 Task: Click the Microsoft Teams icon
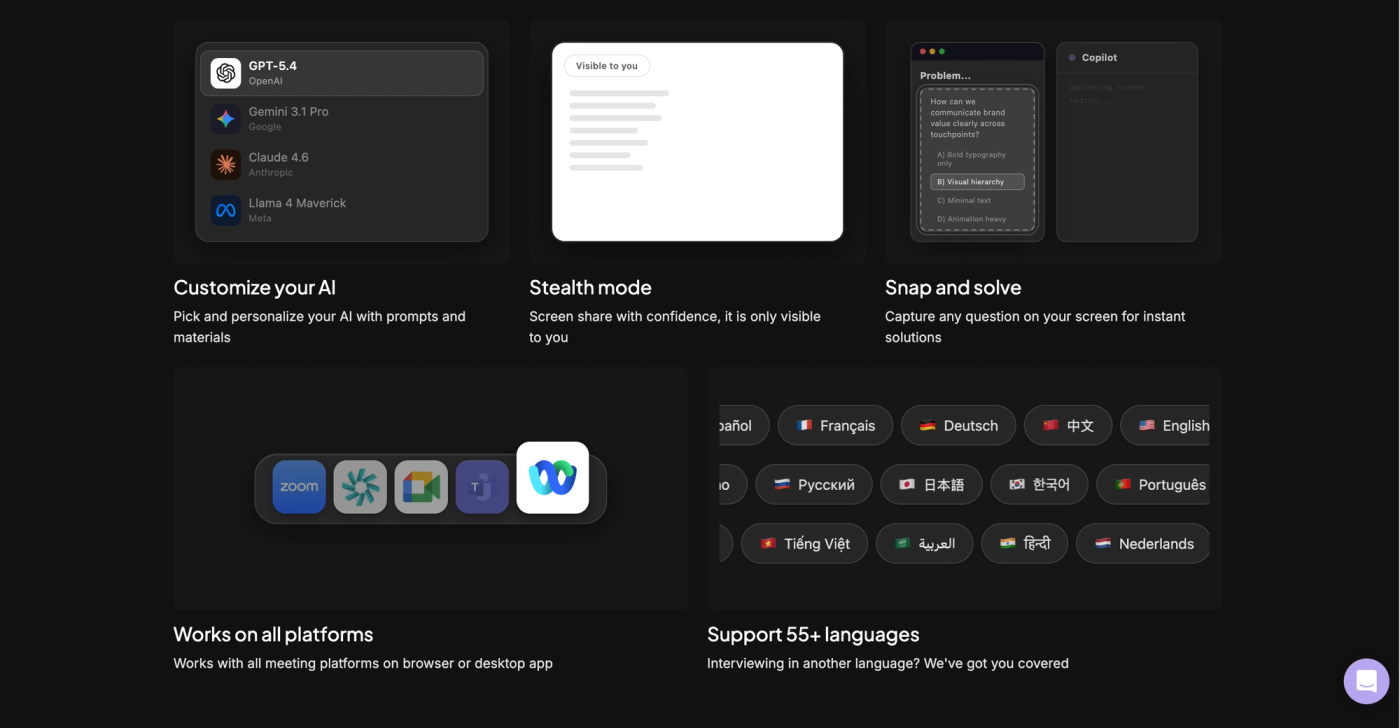tap(482, 487)
